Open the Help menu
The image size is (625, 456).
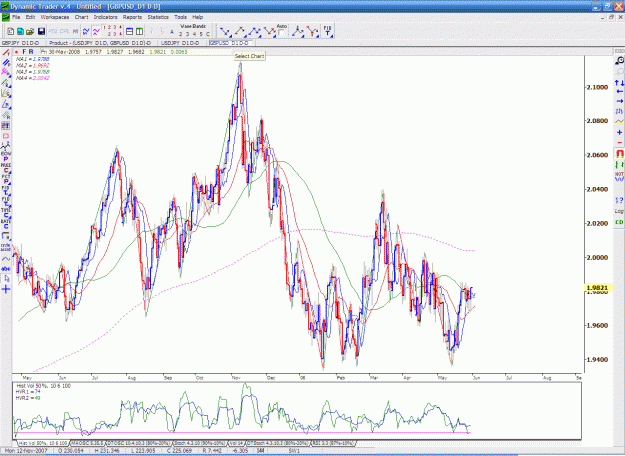[198, 17]
